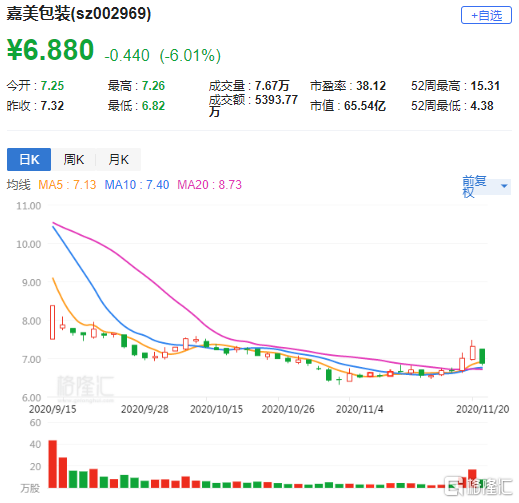Select the 日K daily chart tab
The image size is (519, 503).
tap(29, 159)
